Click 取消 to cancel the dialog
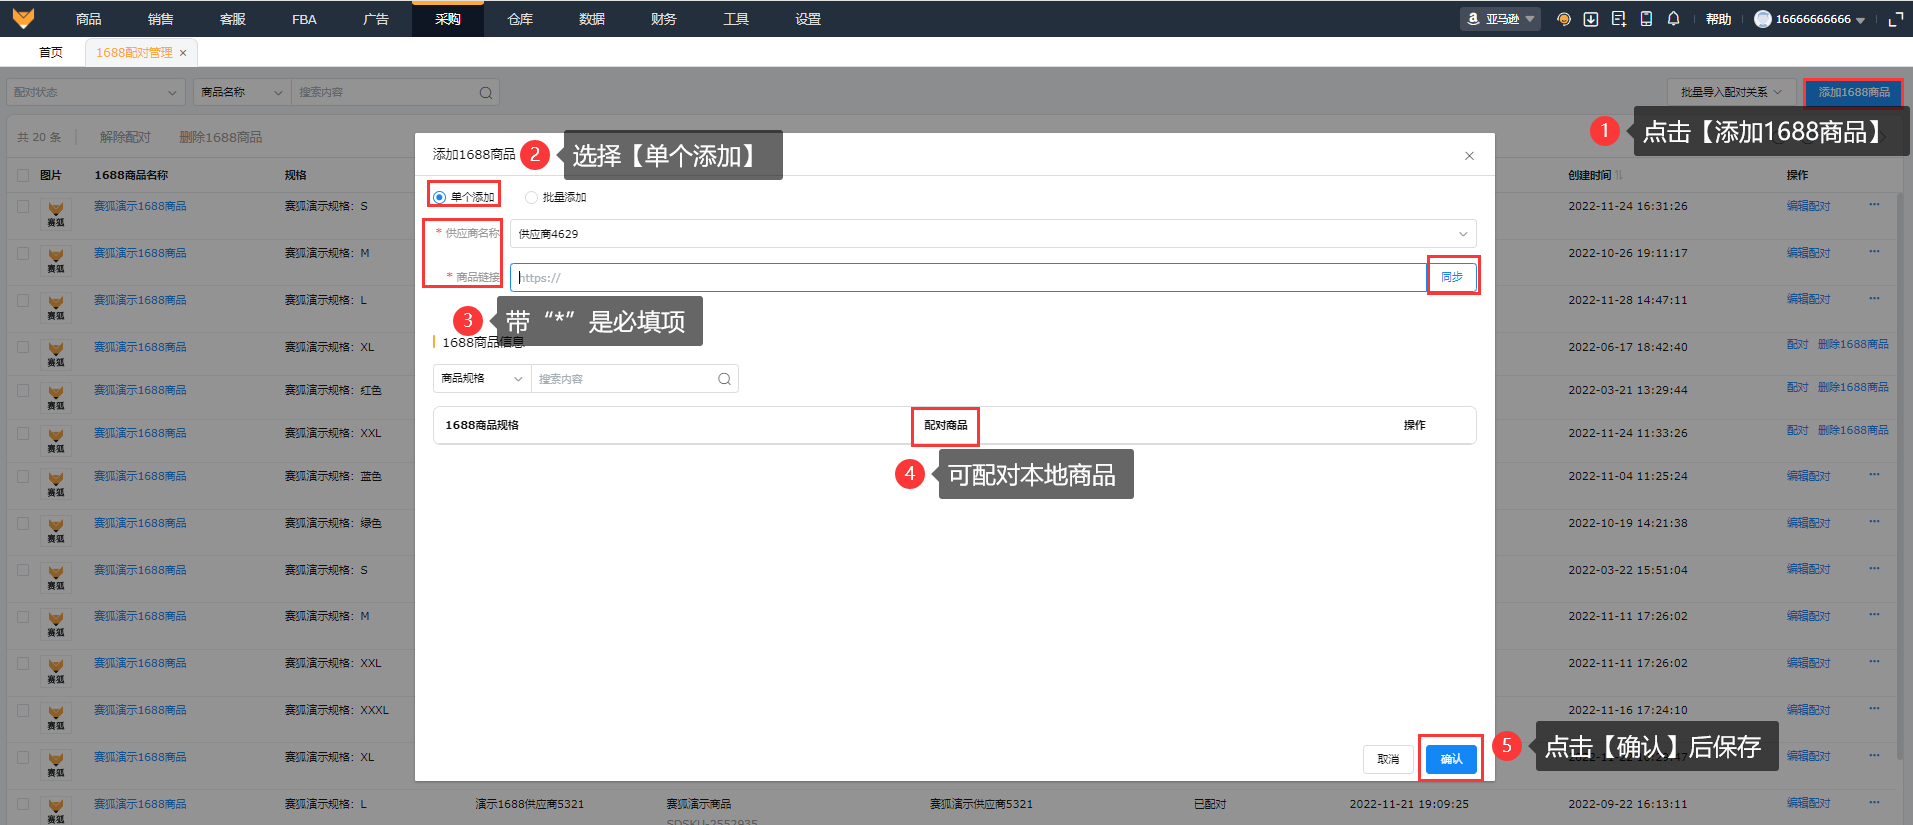The width and height of the screenshot is (1913, 825). point(1388,759)
